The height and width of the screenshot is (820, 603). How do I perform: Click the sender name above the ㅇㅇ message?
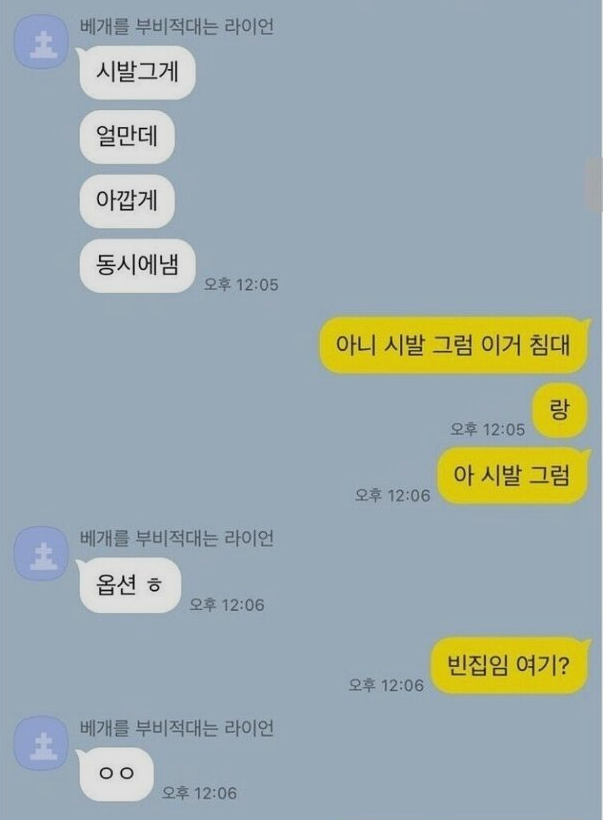point(177,728)
